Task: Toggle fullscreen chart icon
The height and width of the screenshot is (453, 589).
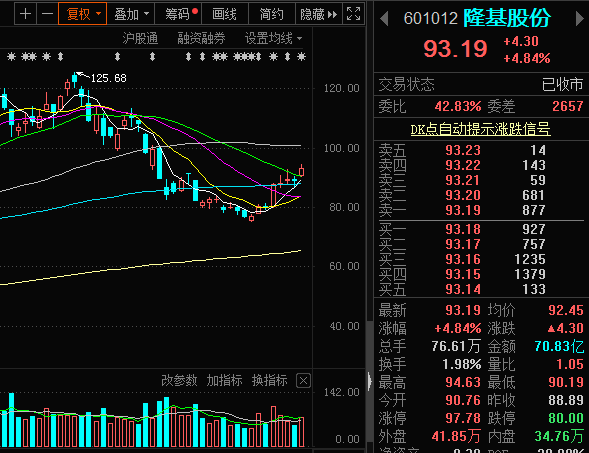Action: pos(353,14)
